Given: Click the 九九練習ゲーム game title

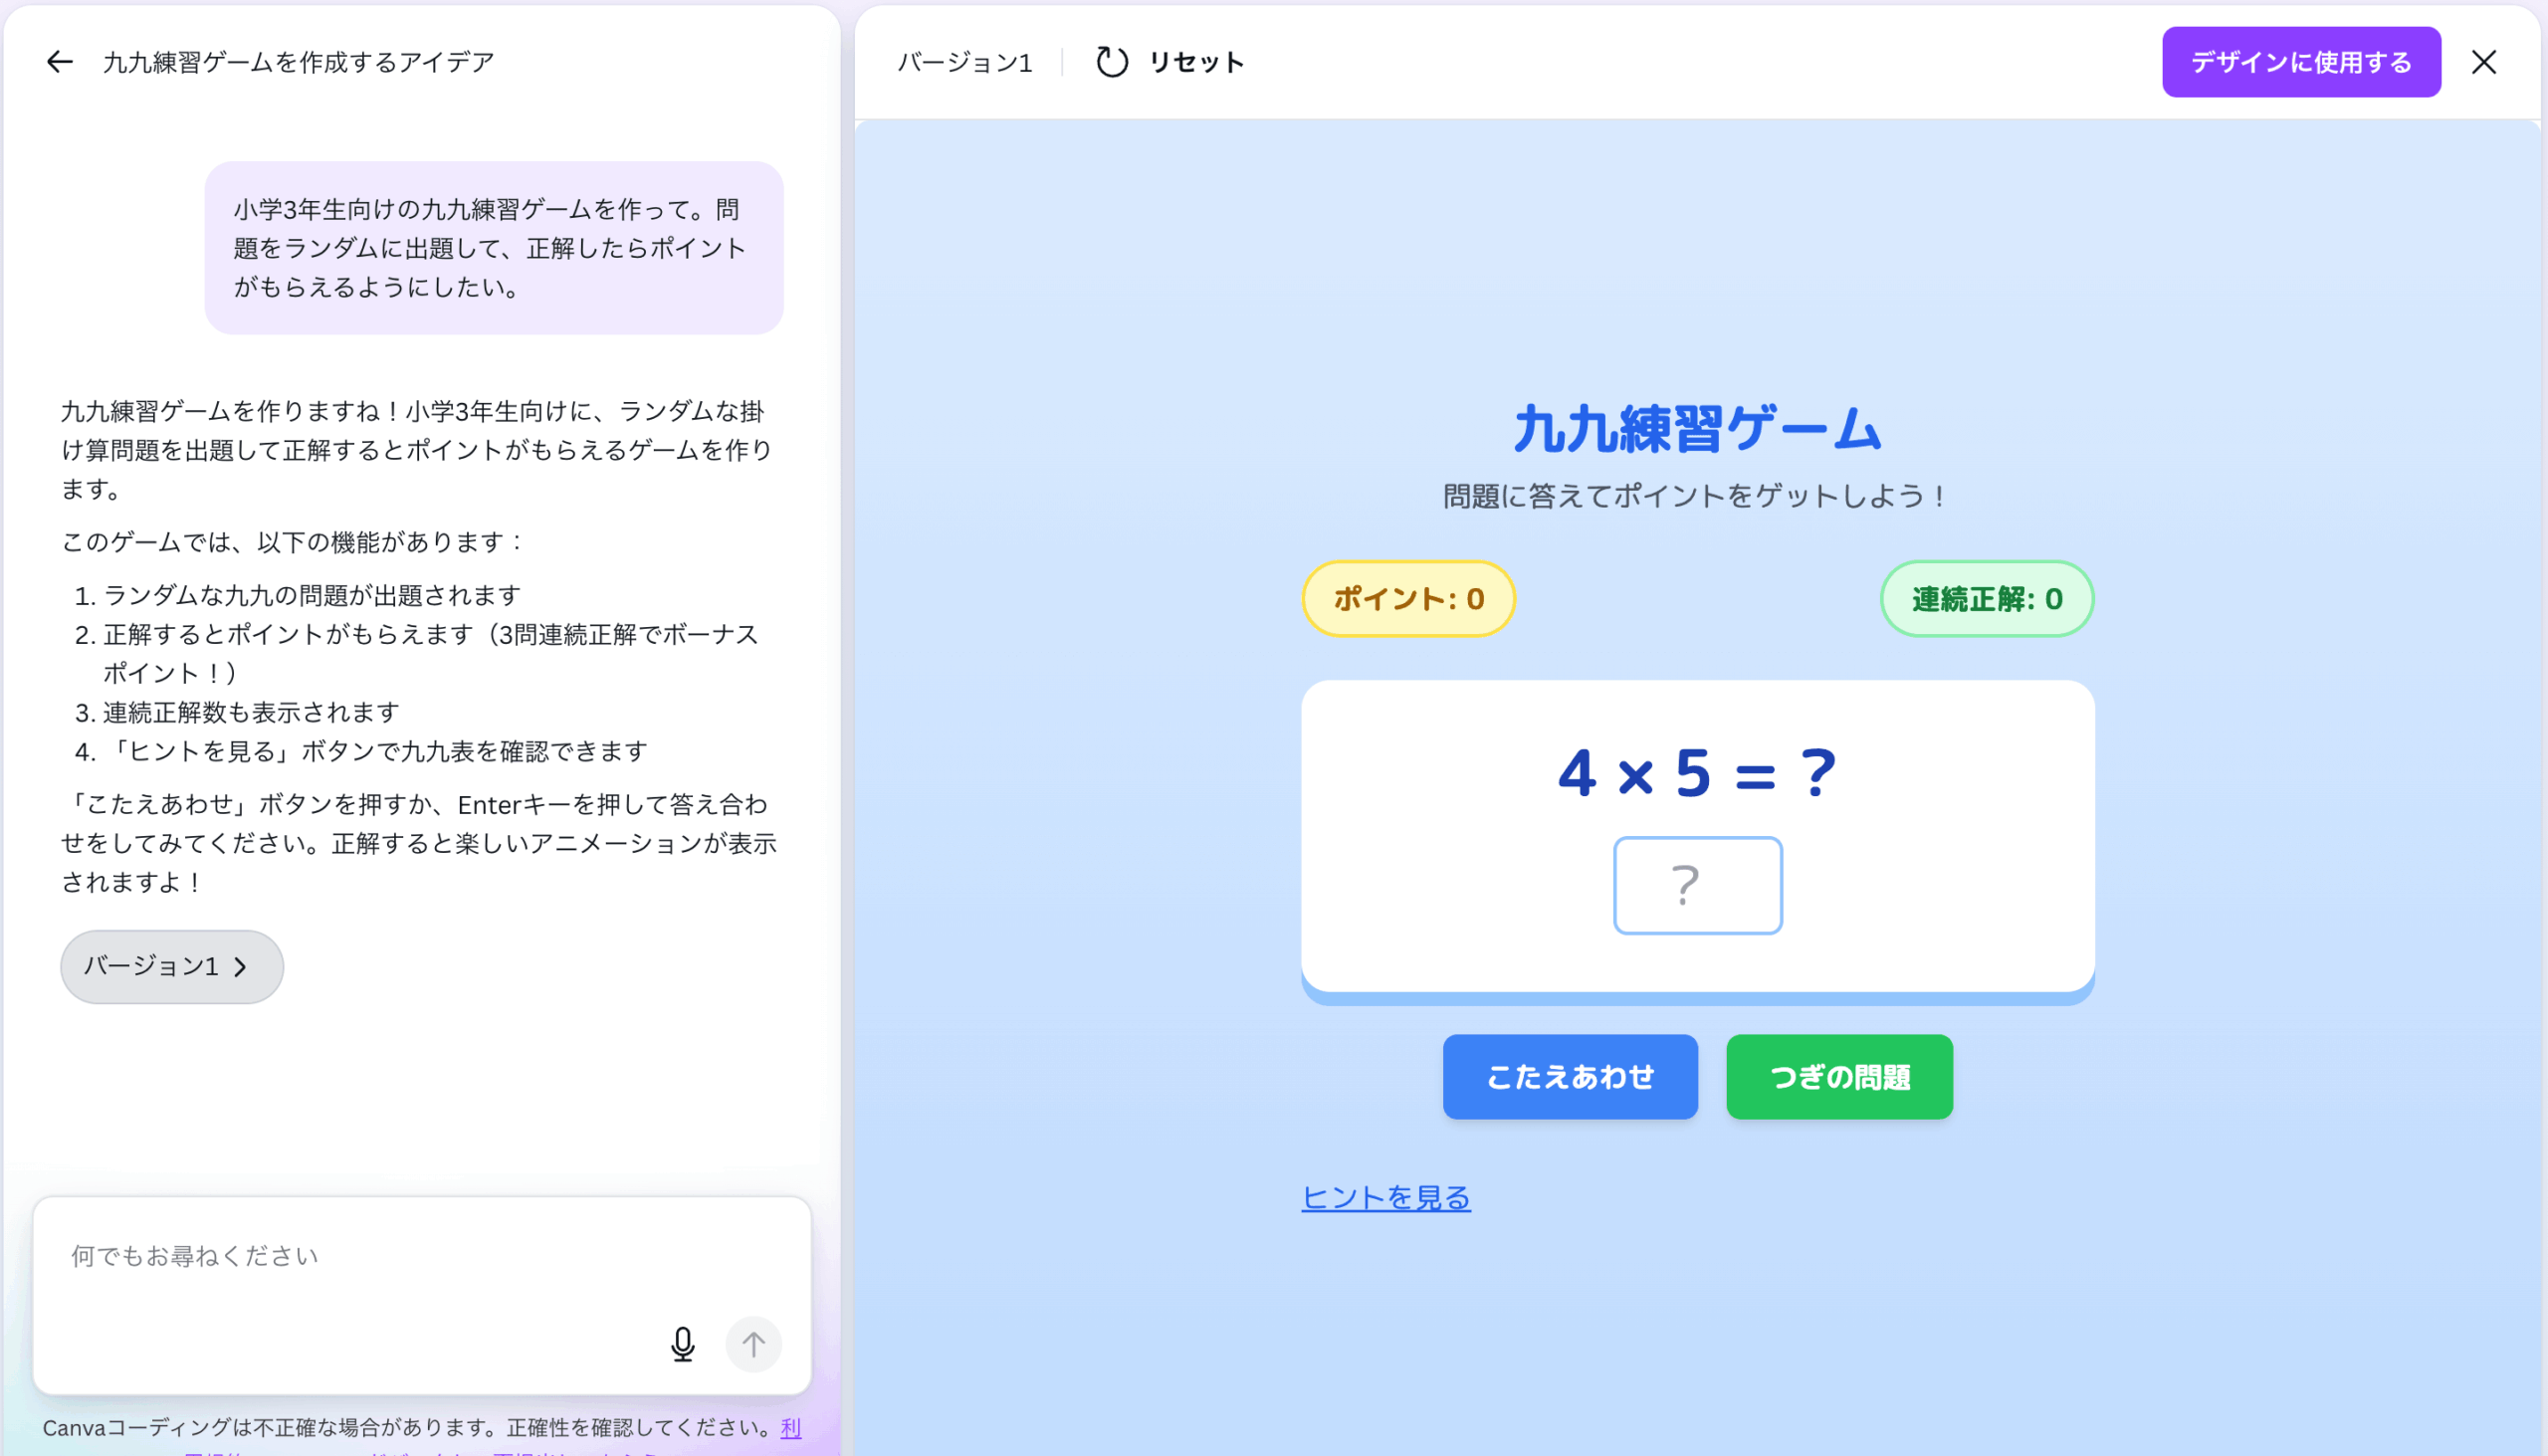Looking at the screenshot, I should pyautogui.click(x=1697, y=430).
